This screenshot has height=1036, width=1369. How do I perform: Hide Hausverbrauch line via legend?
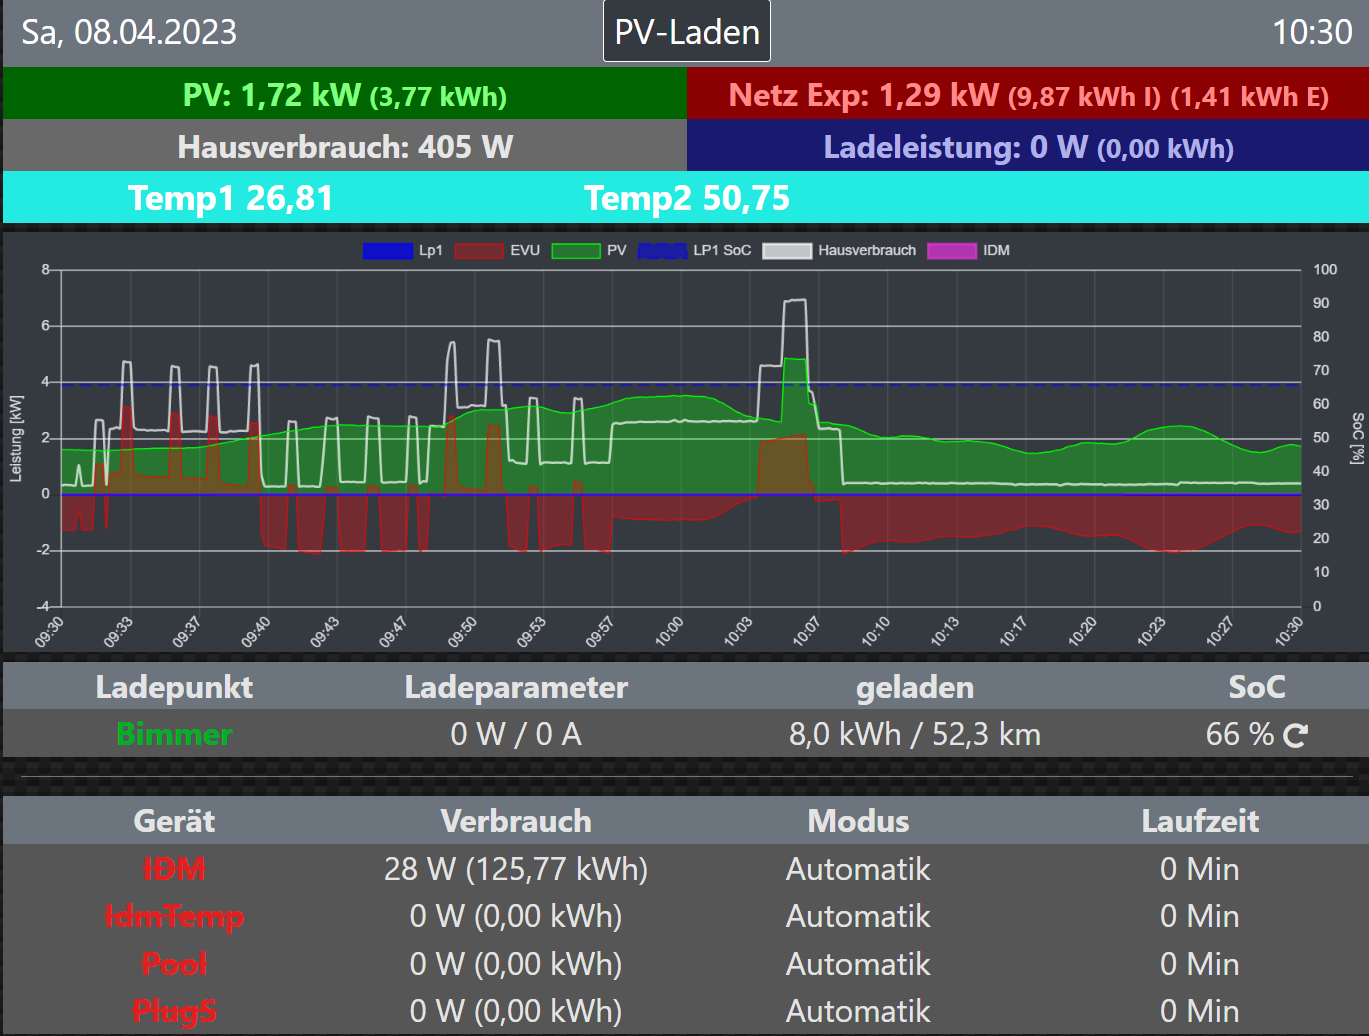787,251
